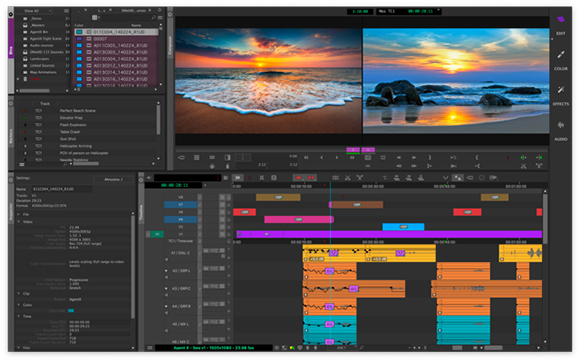The height and width of the screenshot is (361, 580).
Task: Switch to the Effects workspace icon
Action: (561, 90)
